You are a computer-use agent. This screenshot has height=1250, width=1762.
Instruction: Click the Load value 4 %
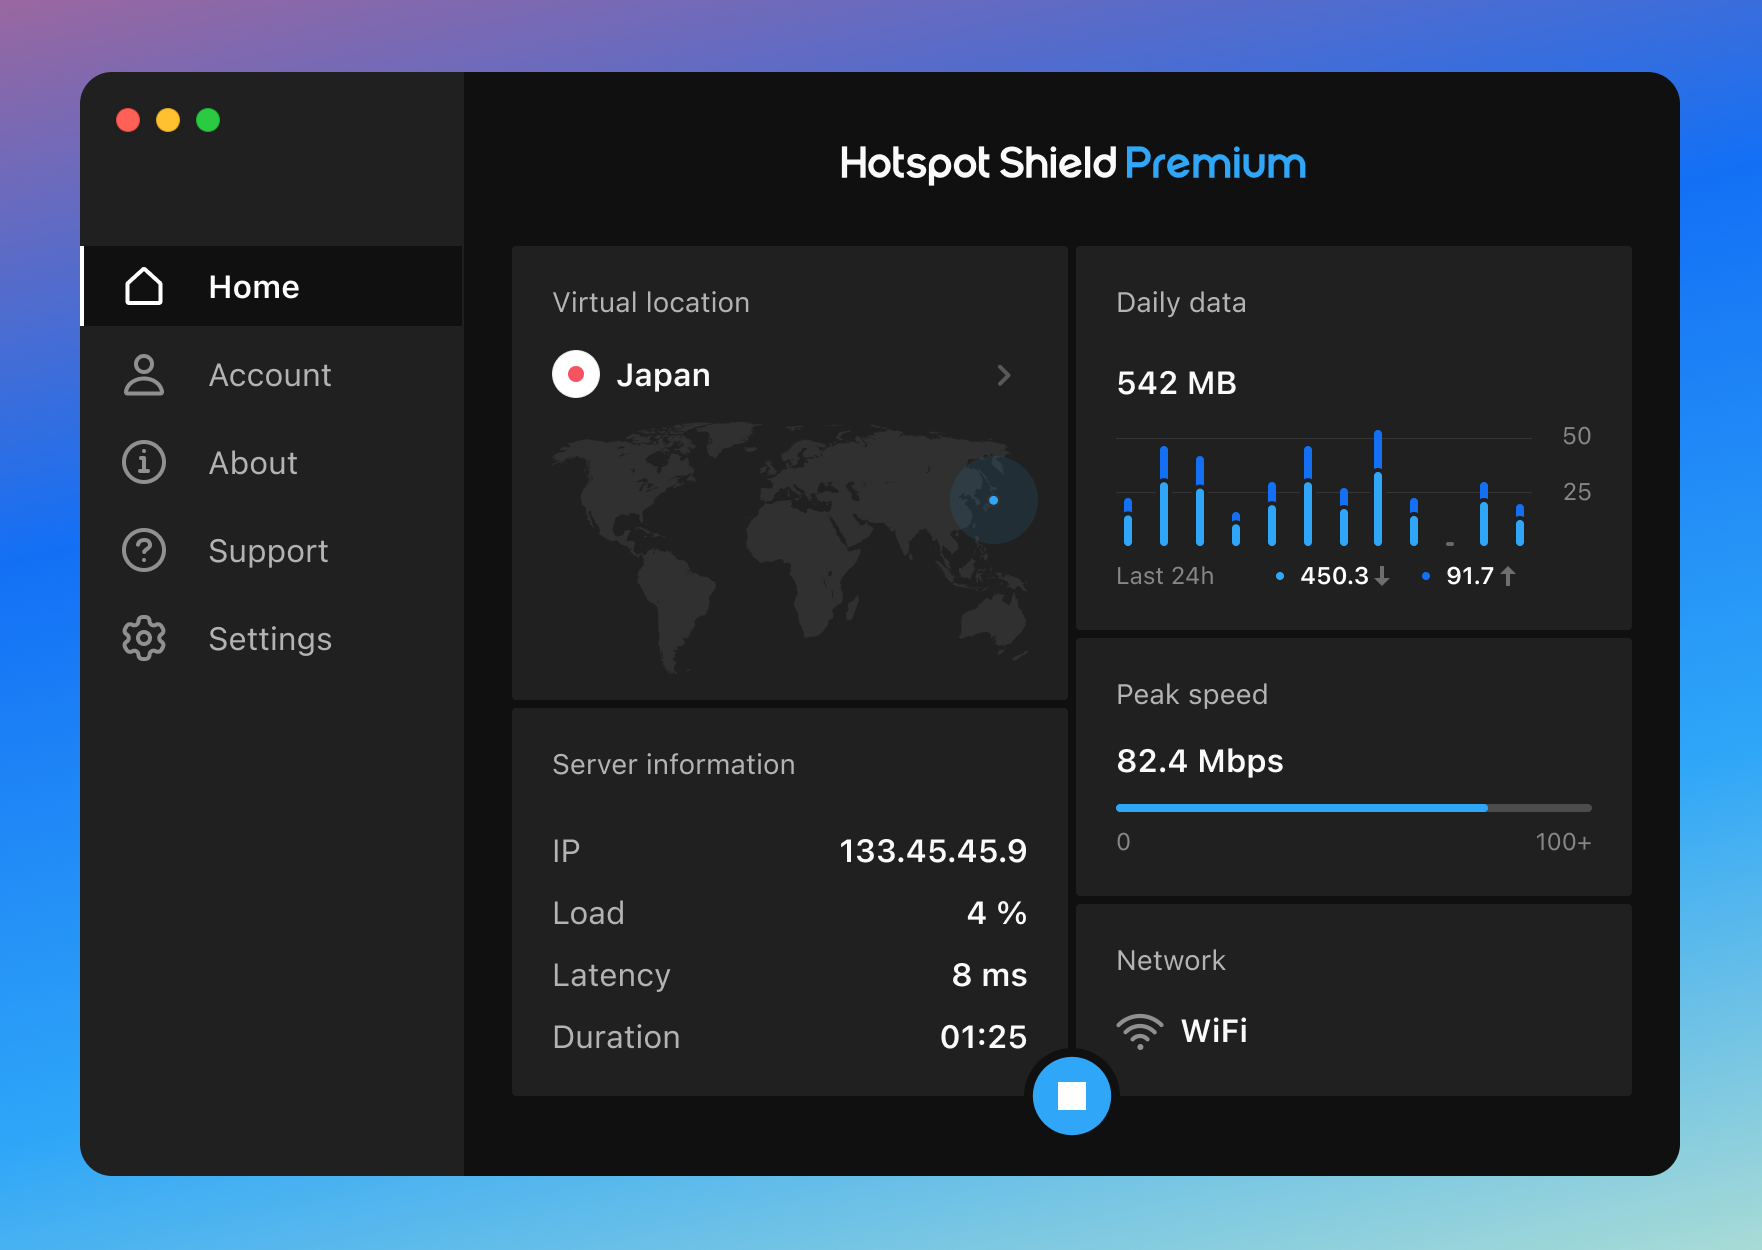point(996,913)
